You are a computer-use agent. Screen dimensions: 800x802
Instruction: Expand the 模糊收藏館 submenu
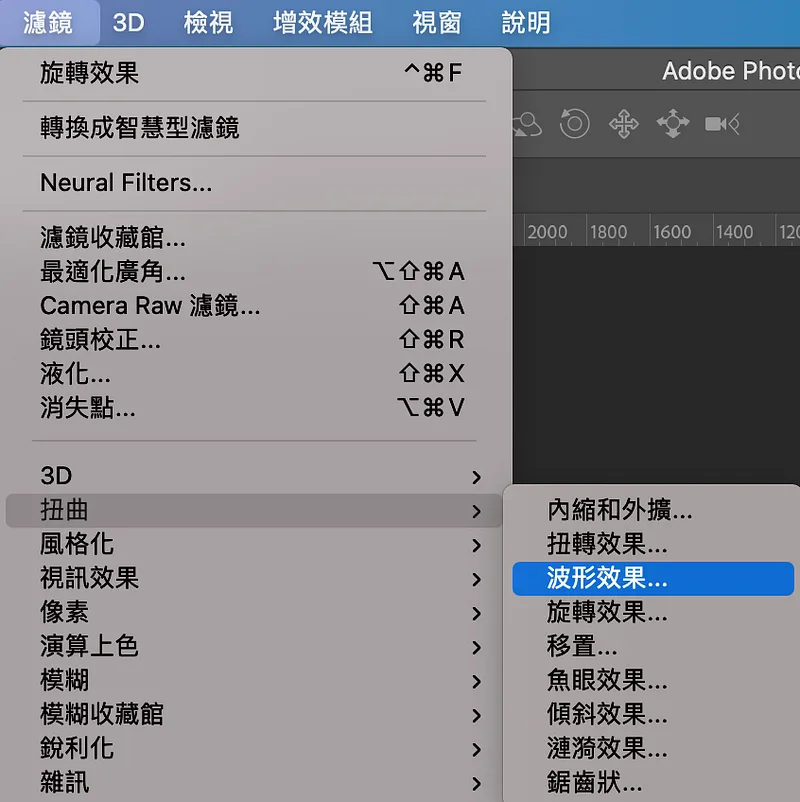(254, 715)
